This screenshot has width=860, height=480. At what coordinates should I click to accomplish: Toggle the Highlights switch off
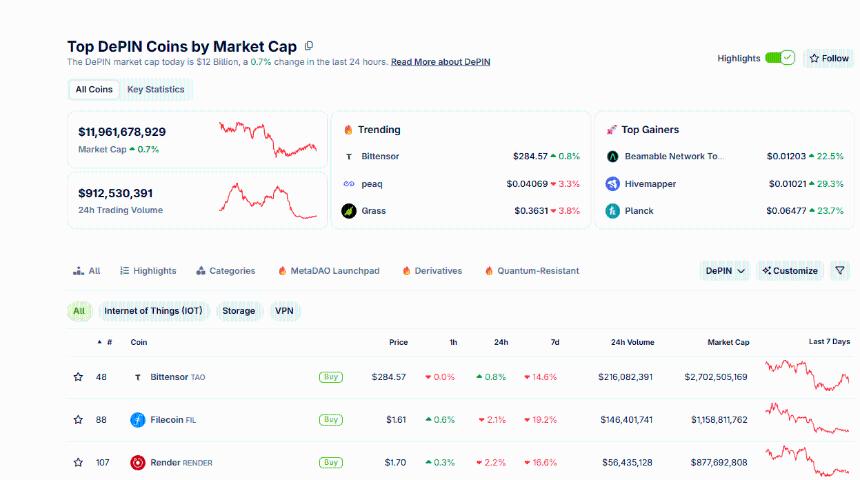pos(780,58)
